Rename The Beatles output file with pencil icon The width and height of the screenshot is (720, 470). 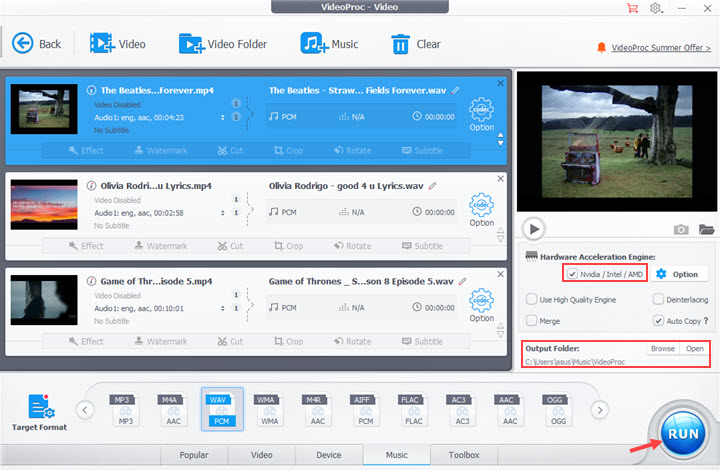point(455,90)
